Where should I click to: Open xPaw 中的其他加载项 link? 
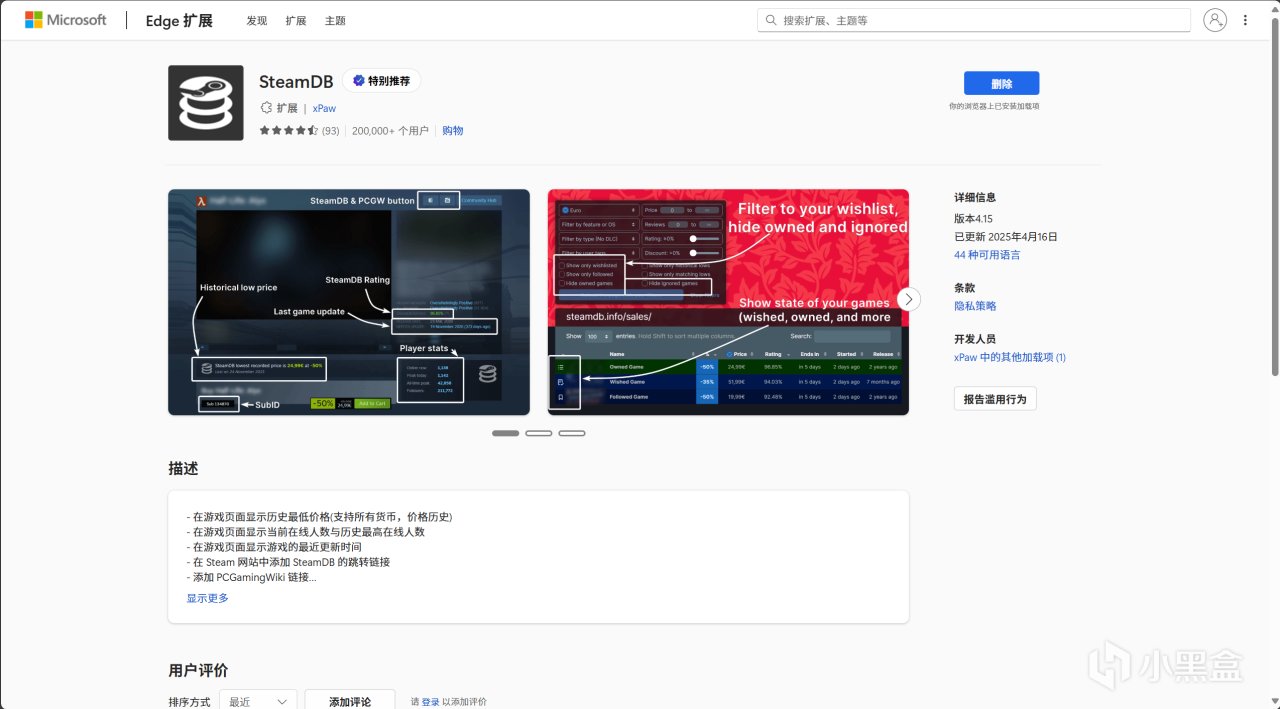pos(1010,357)
